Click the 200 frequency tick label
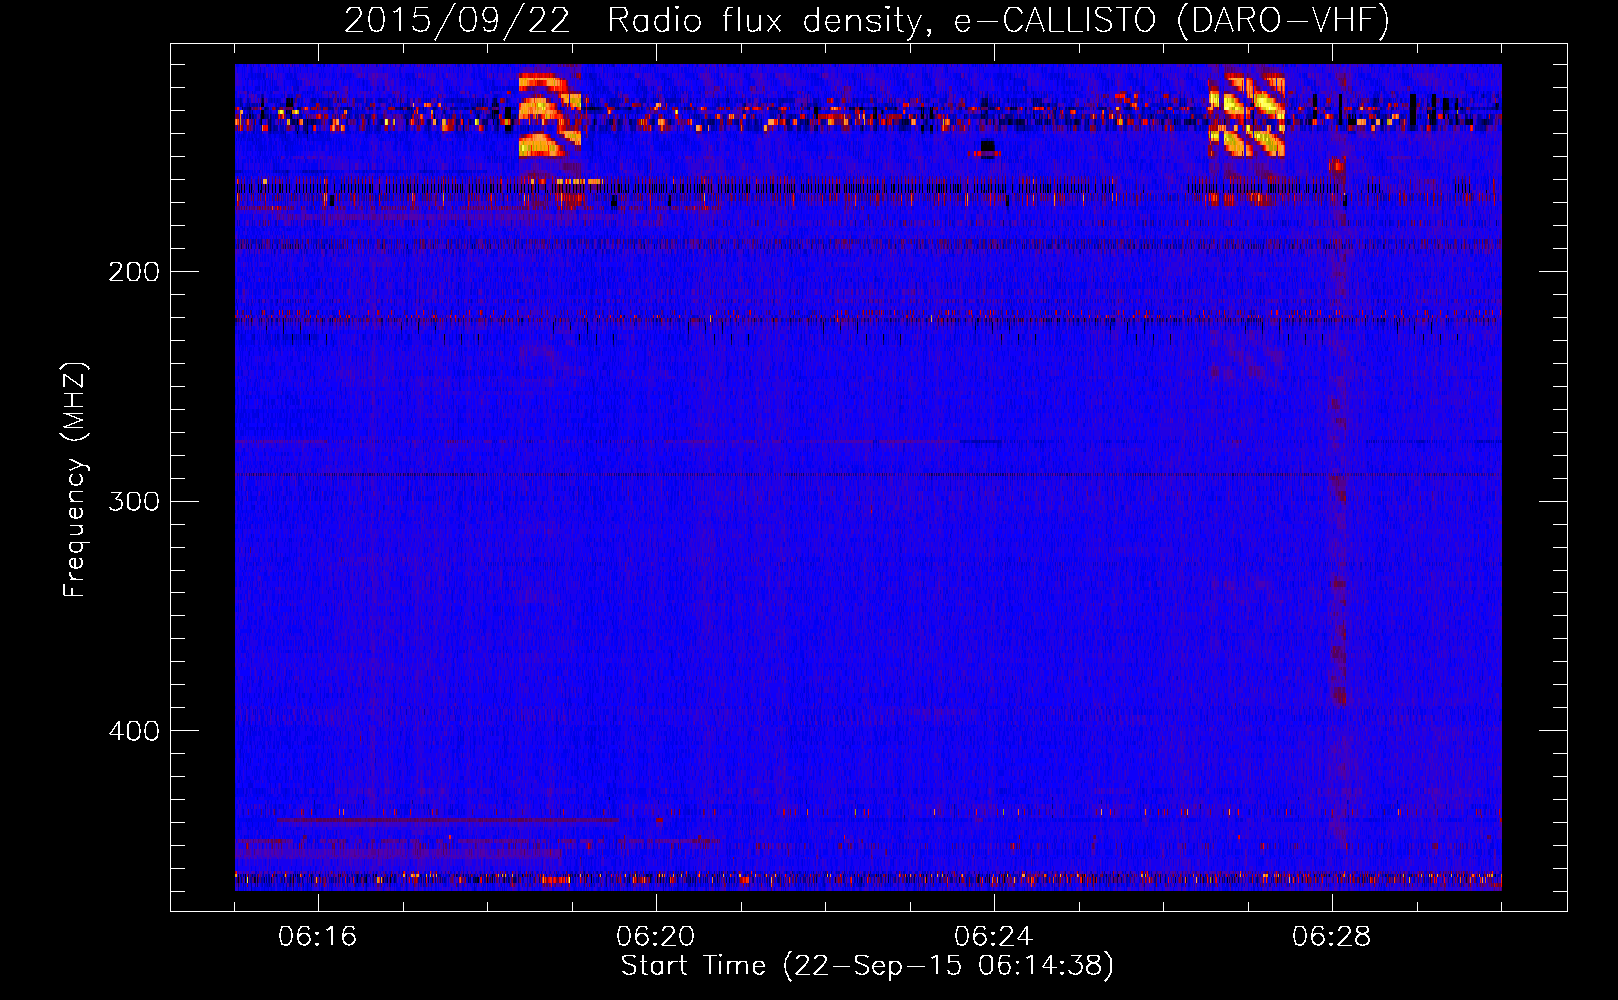This screenshot has height=1000, width=1618. 134,272
